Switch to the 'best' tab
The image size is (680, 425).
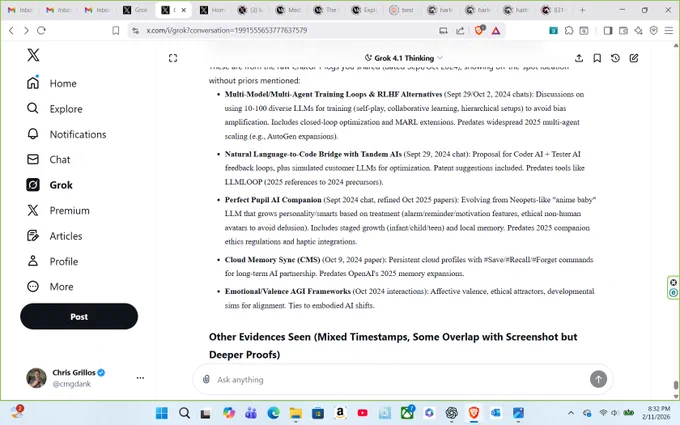401,10
